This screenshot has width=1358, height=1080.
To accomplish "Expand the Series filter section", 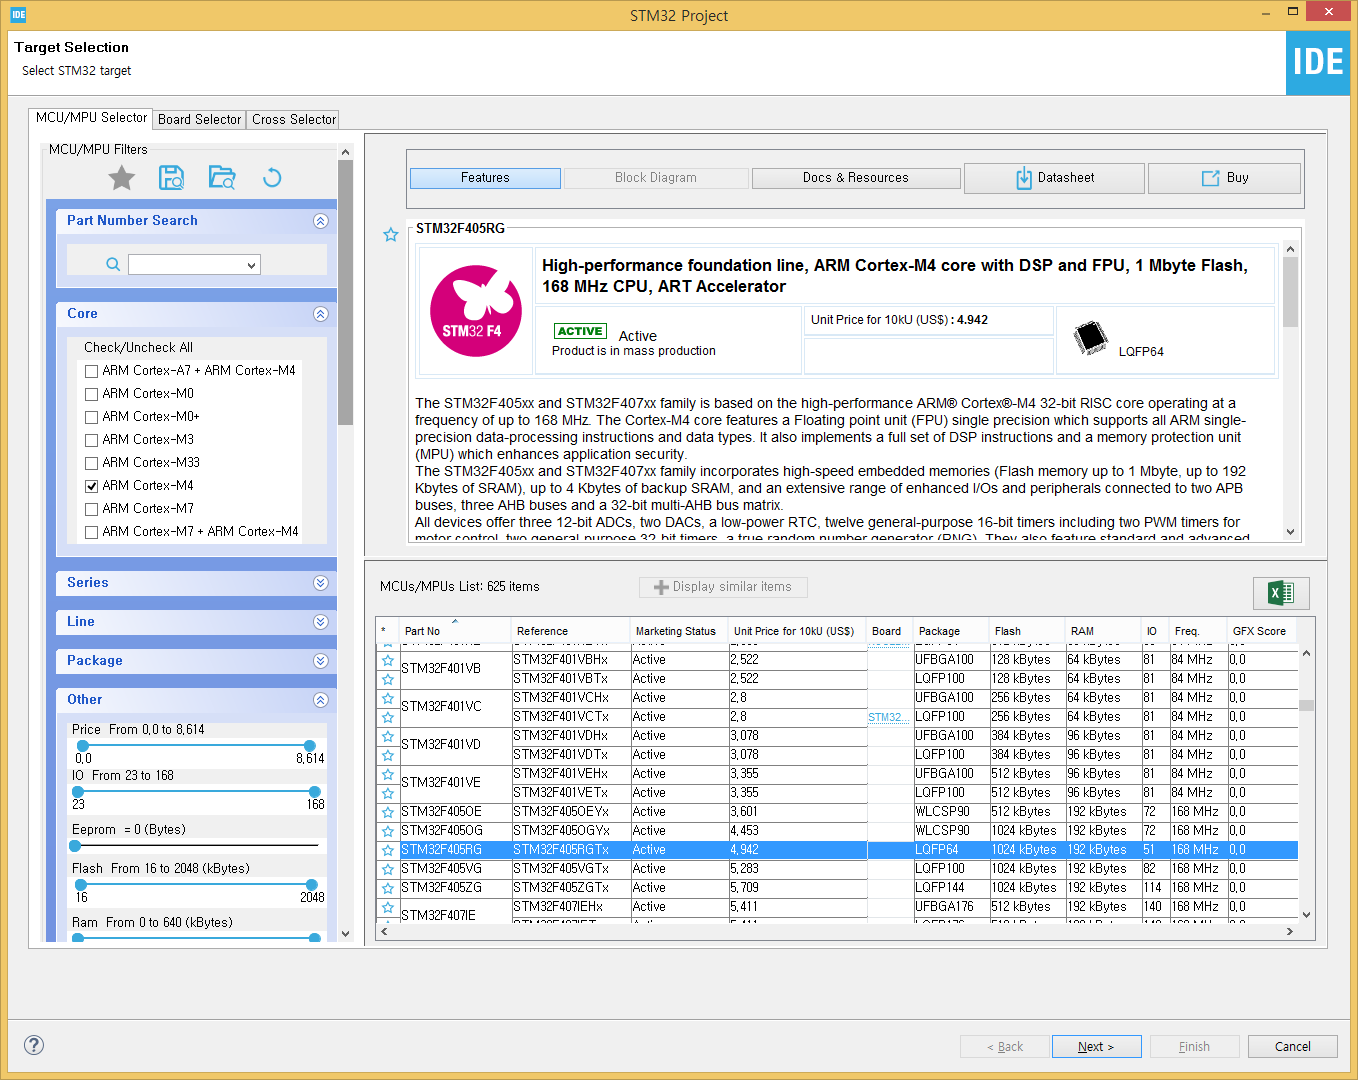I will pos(320,583).
